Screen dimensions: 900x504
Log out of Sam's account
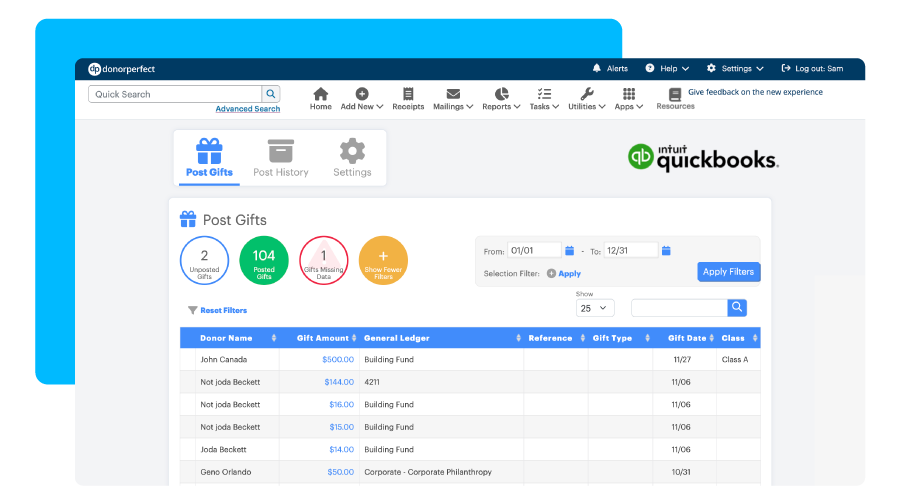click(812, 68)
